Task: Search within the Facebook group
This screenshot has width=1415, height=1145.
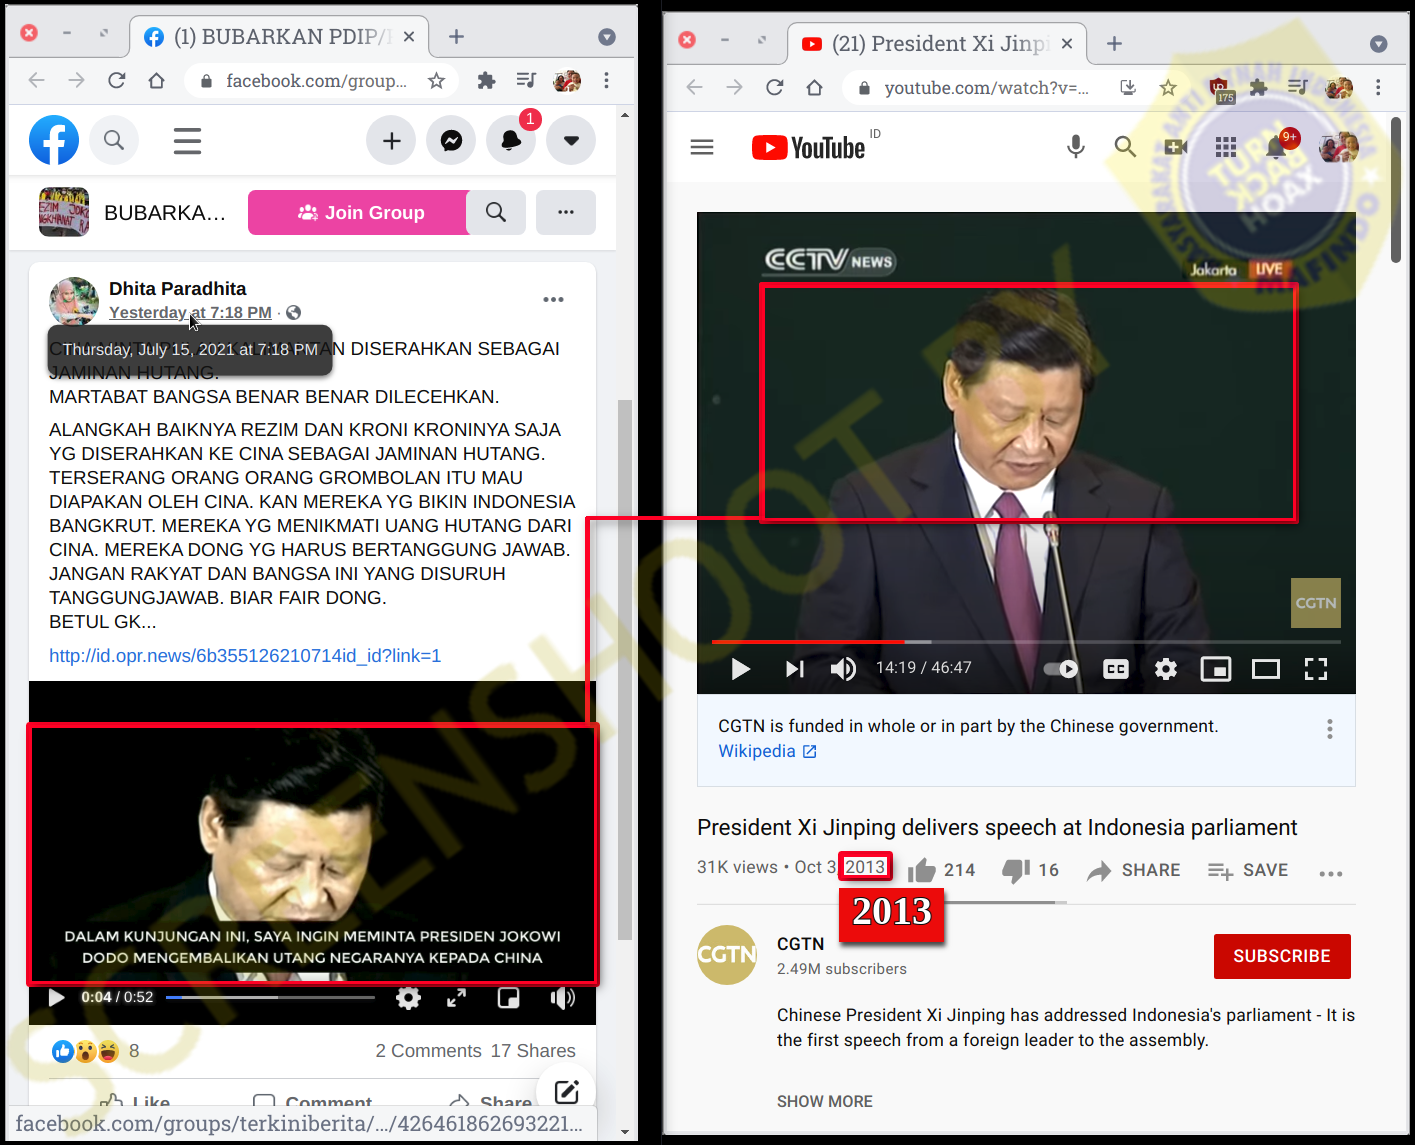Action: [496, 212]
